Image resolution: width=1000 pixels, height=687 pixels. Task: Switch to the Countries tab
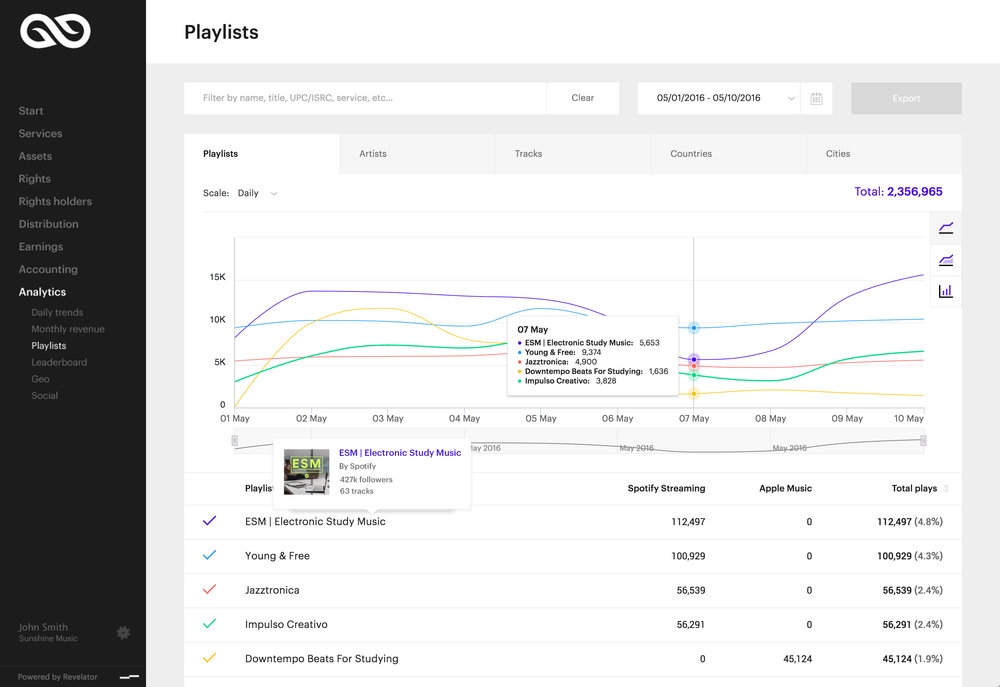(x=728, y=154)
